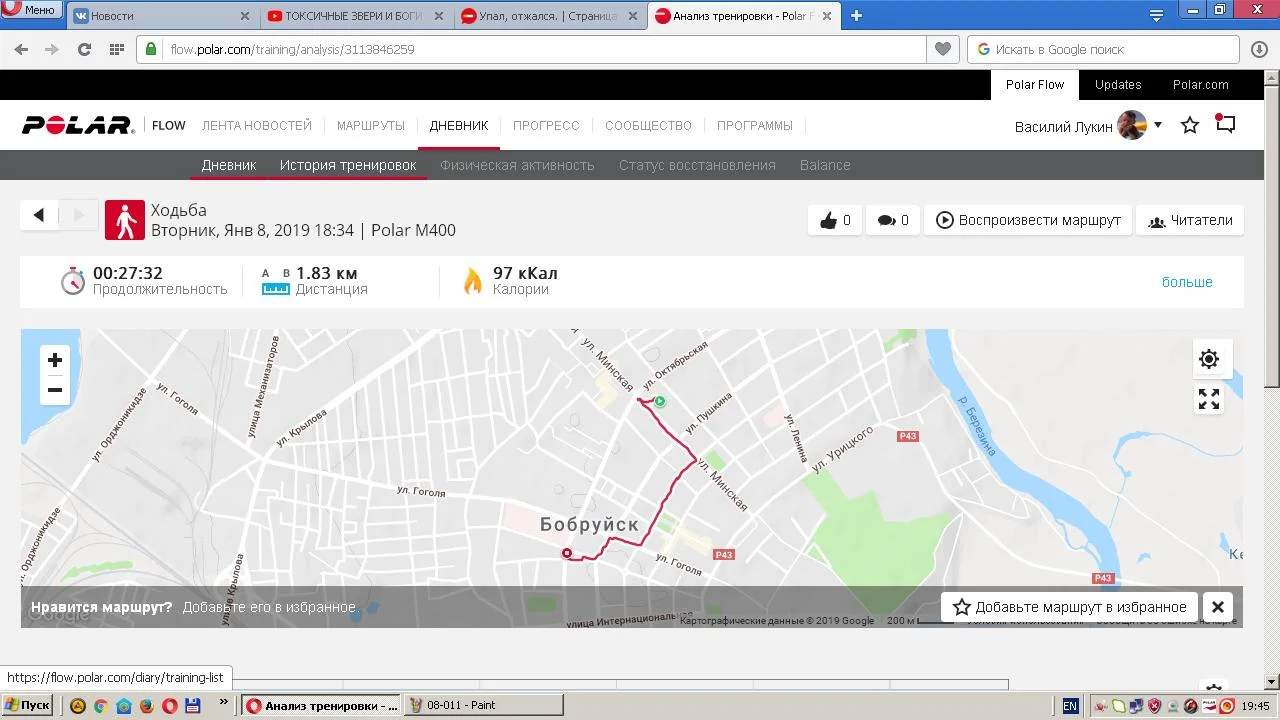The image size is (1280, 720).
Task: Open the Polar.com link
Action: [1201, 85]
